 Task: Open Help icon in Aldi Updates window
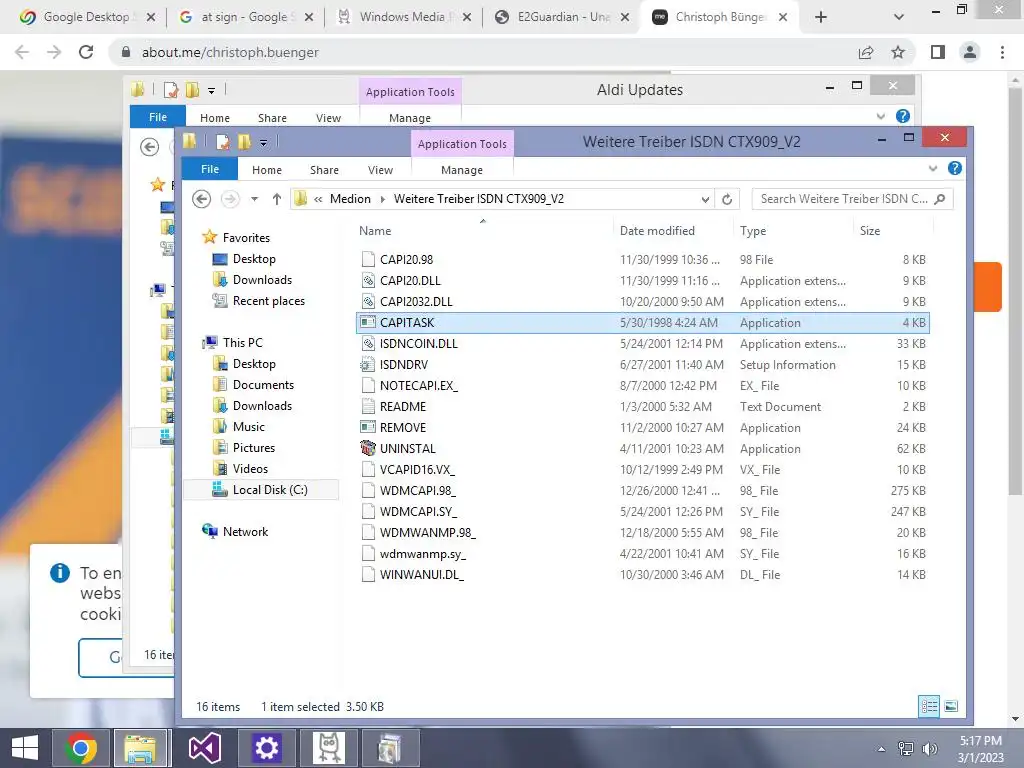[x=903, y=116]
